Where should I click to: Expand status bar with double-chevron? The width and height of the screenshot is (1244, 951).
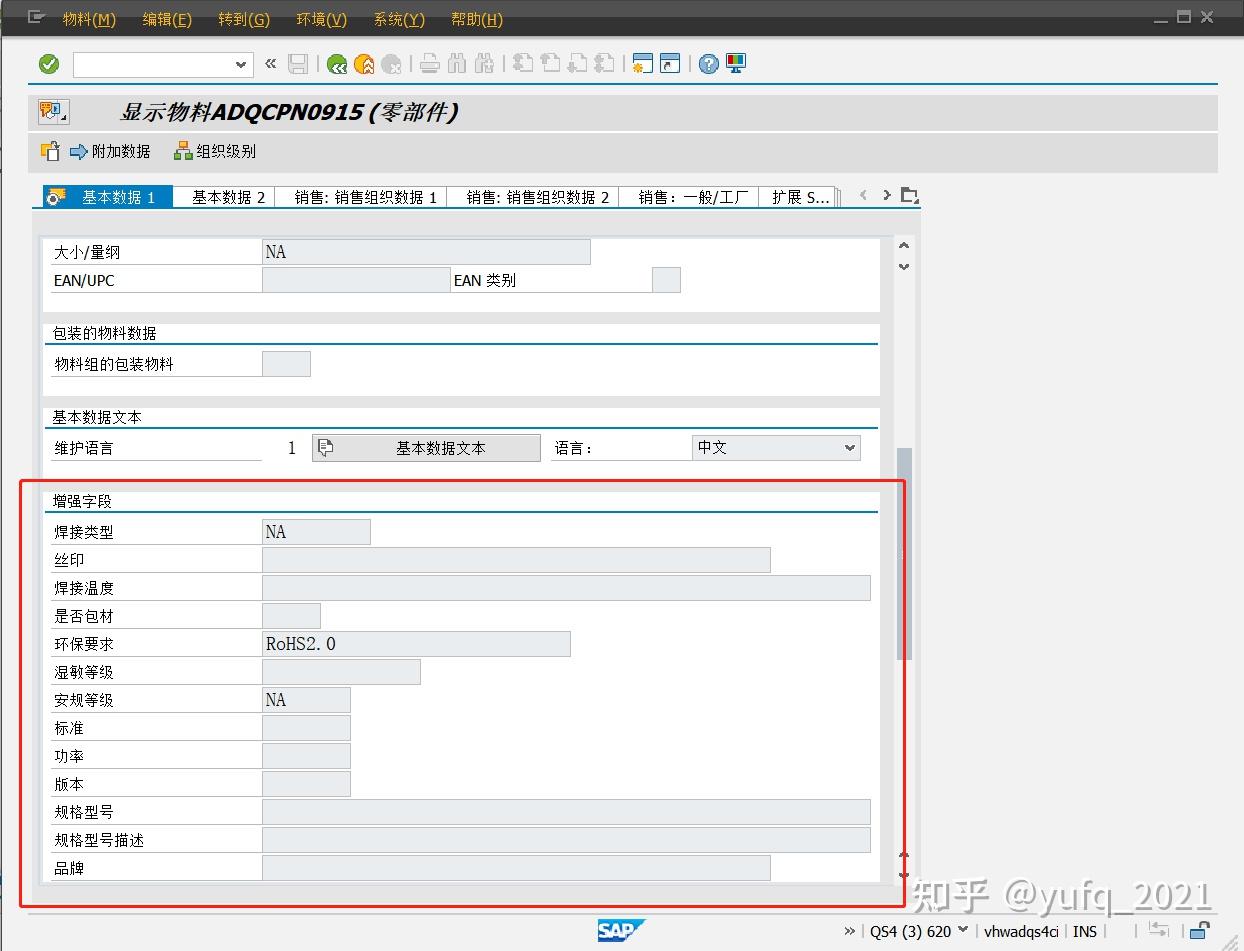click(850, 931)
